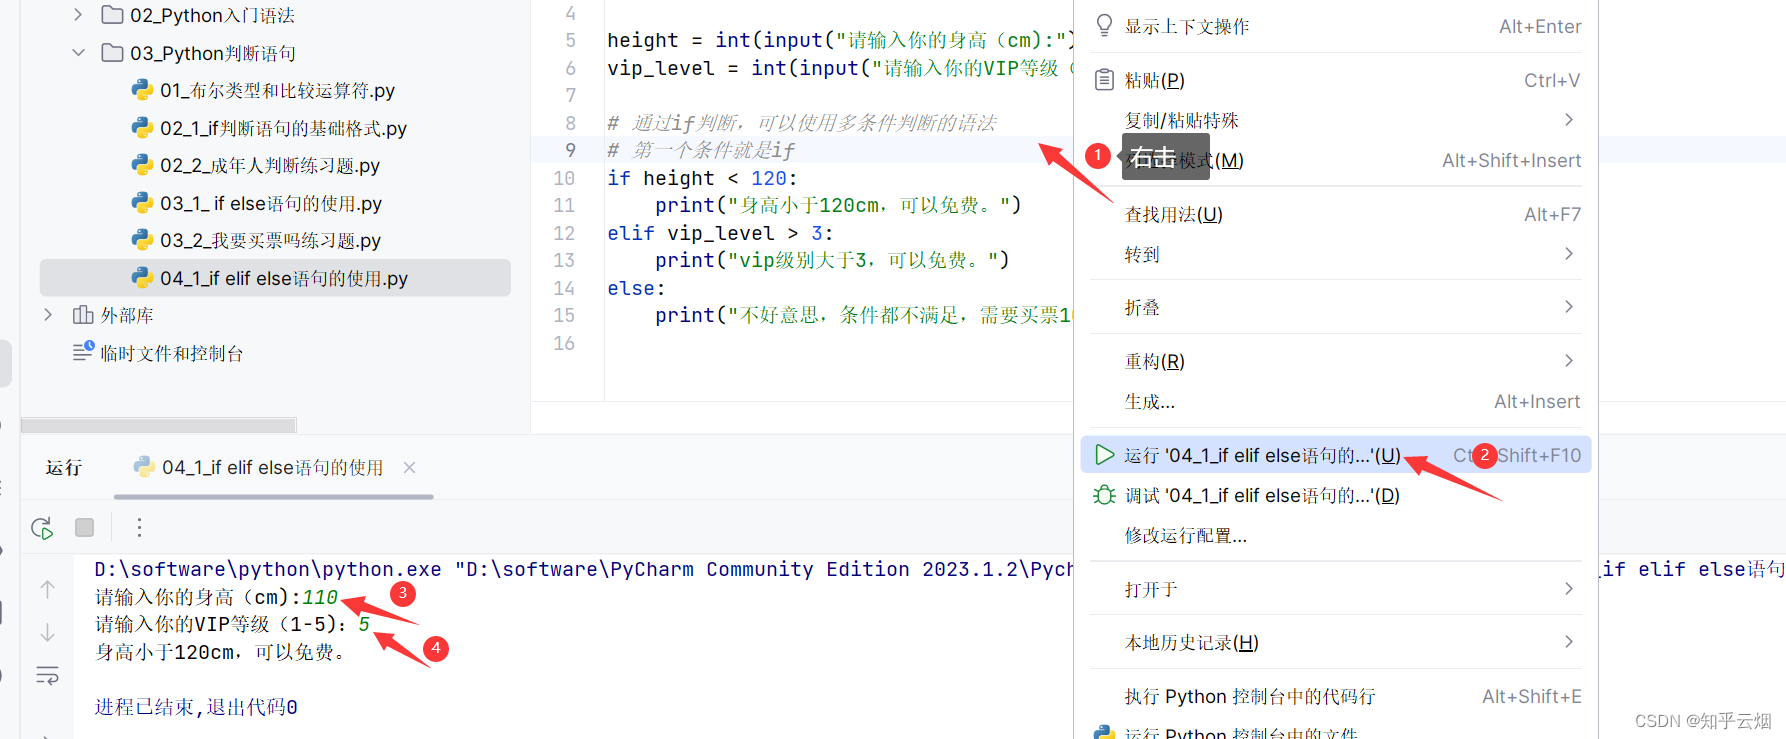The height and width of the screenshot is (739, 1786).
Task: Click the 临时文件和控制台 scratches icon
Action: coord(83,352)
